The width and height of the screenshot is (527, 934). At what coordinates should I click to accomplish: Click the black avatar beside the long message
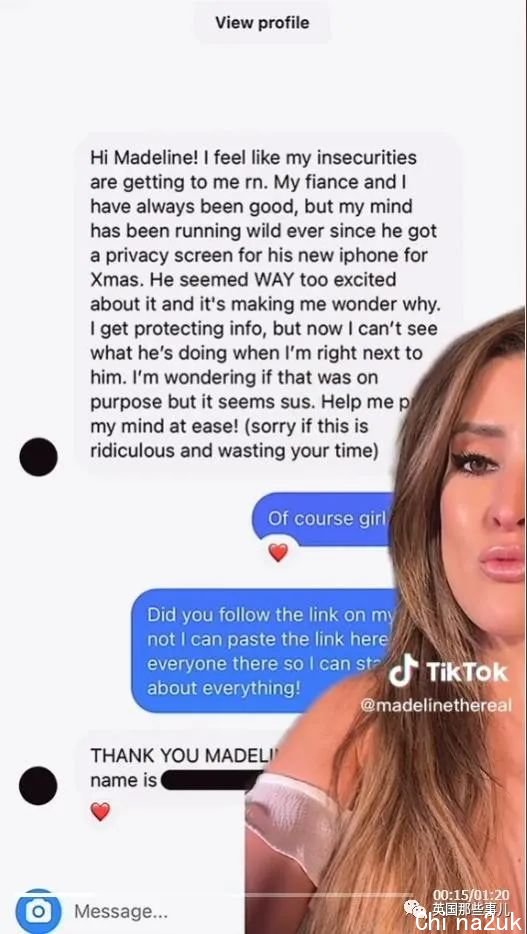point(38,457)
